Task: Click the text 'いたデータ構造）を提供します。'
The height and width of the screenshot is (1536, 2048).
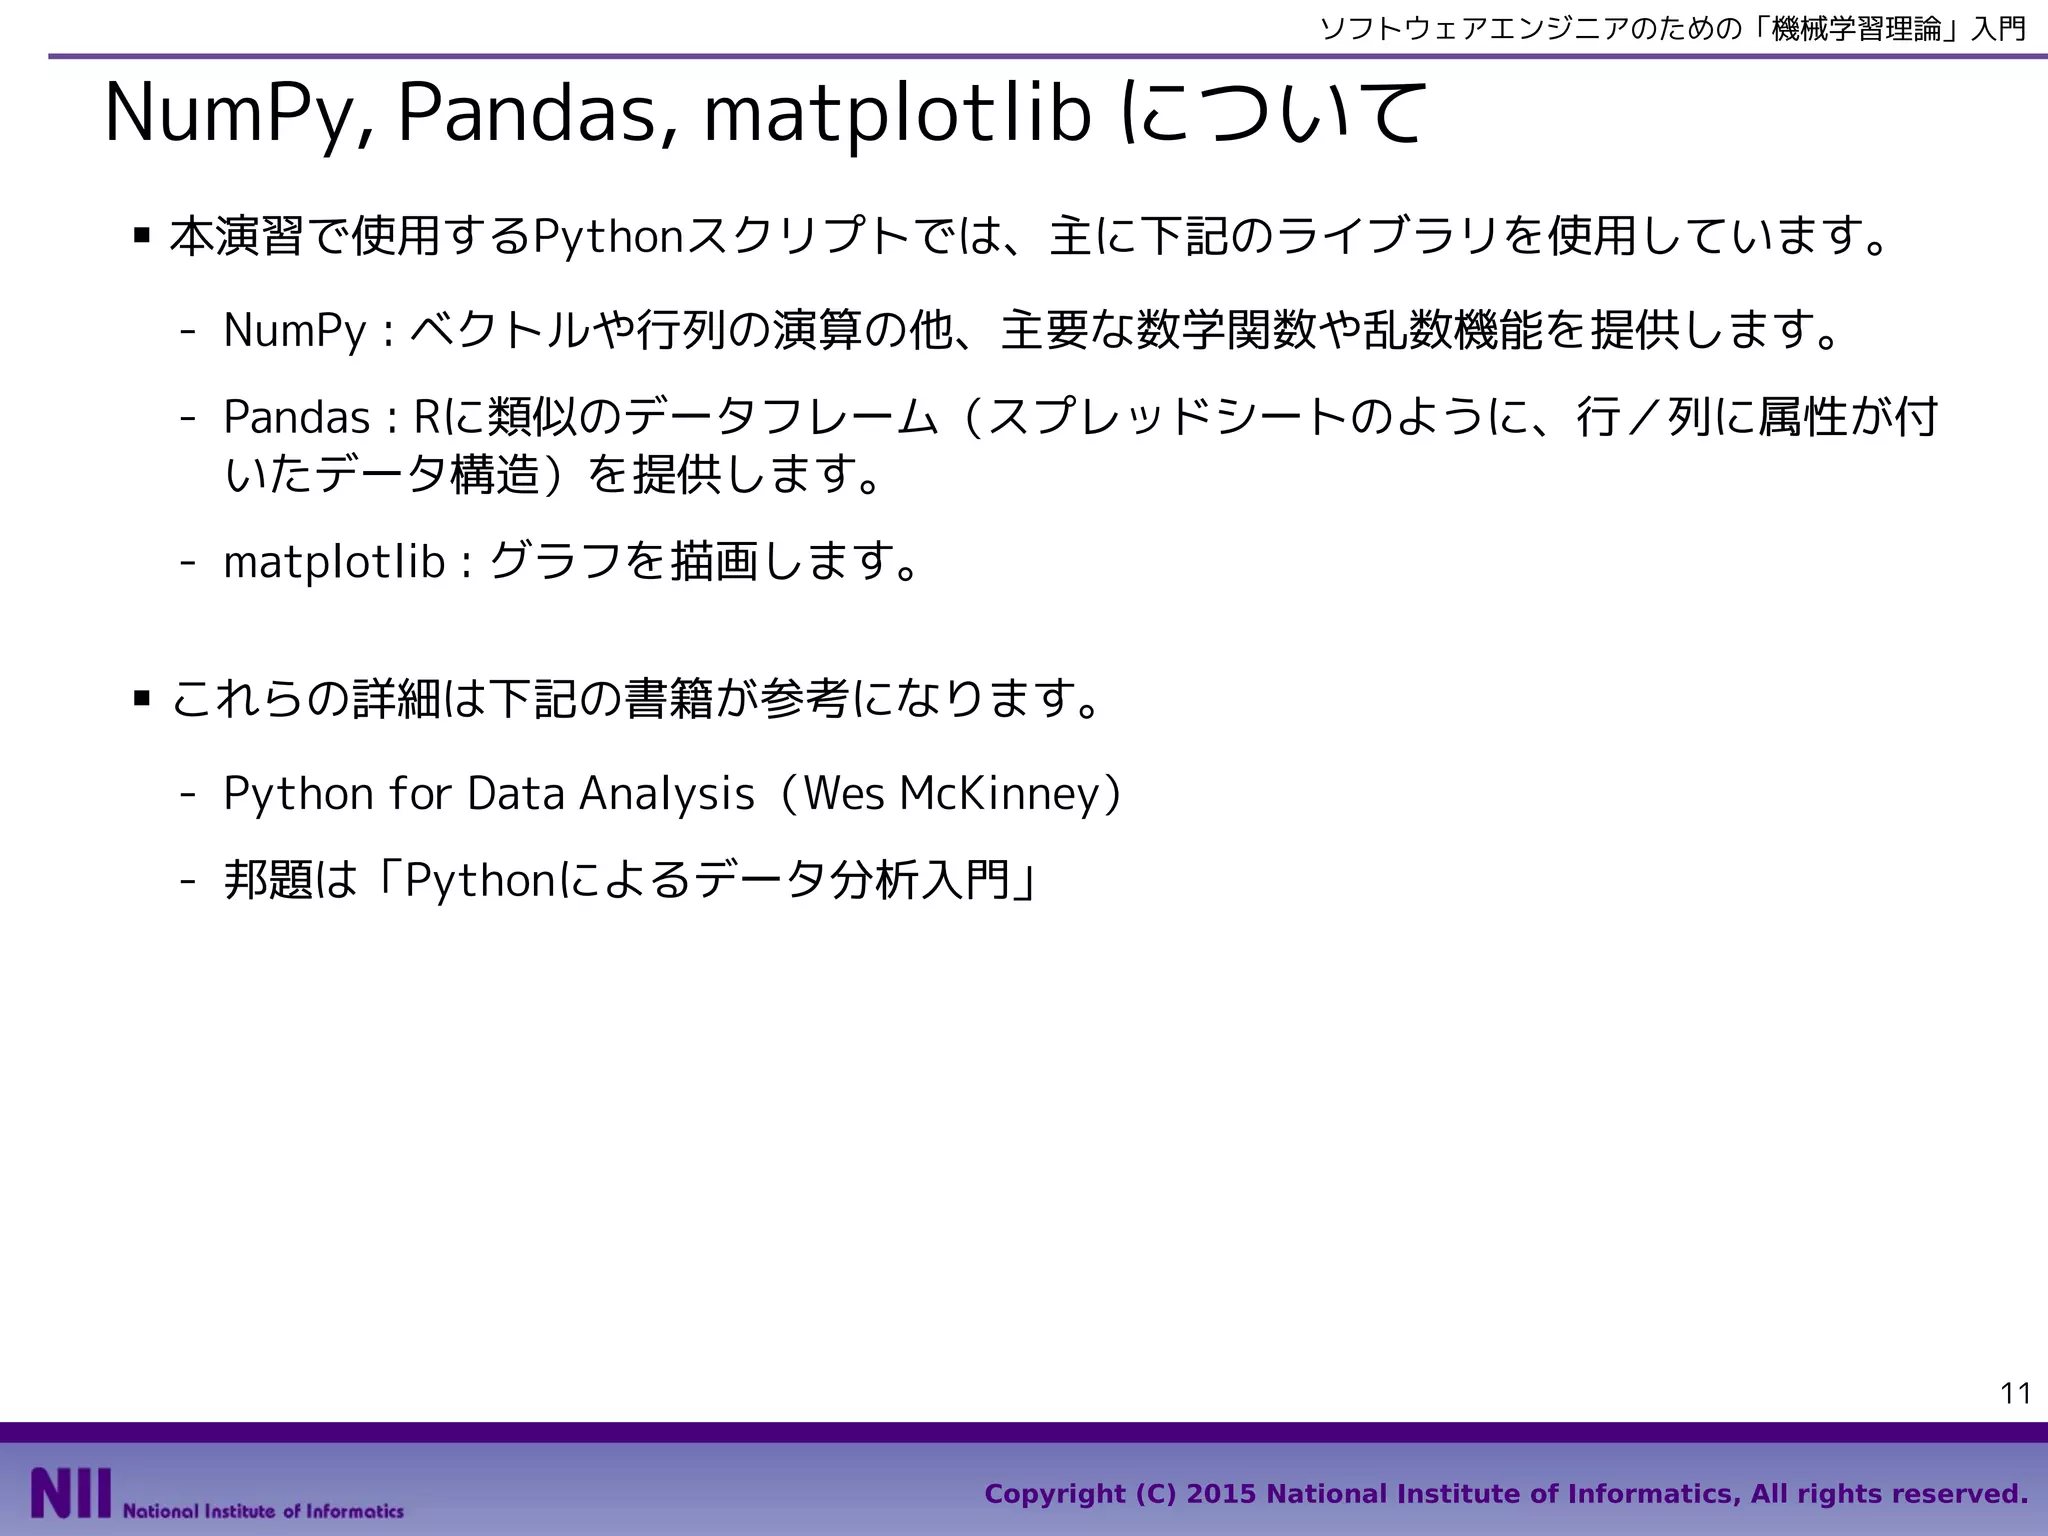Action: 556,474
